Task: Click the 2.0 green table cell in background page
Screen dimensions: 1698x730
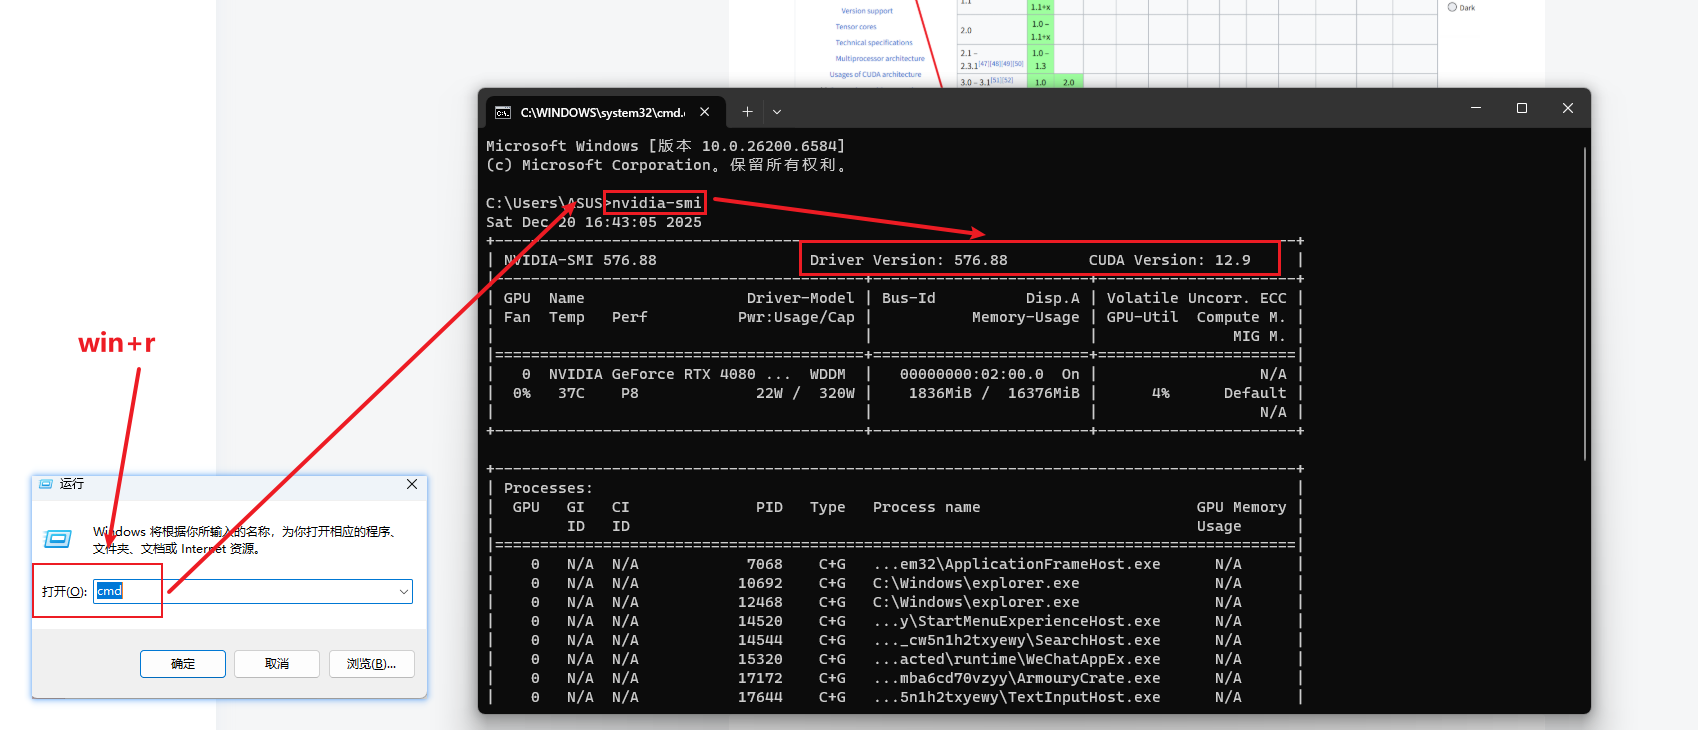Action: (x=1069, y=82)
